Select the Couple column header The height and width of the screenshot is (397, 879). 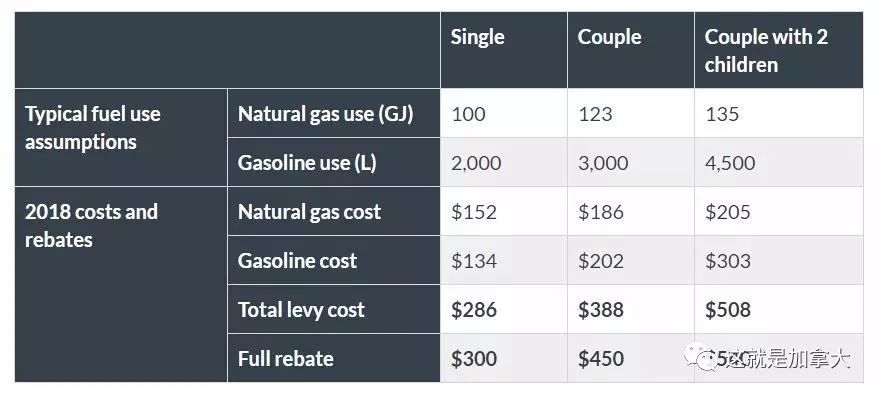609,37
